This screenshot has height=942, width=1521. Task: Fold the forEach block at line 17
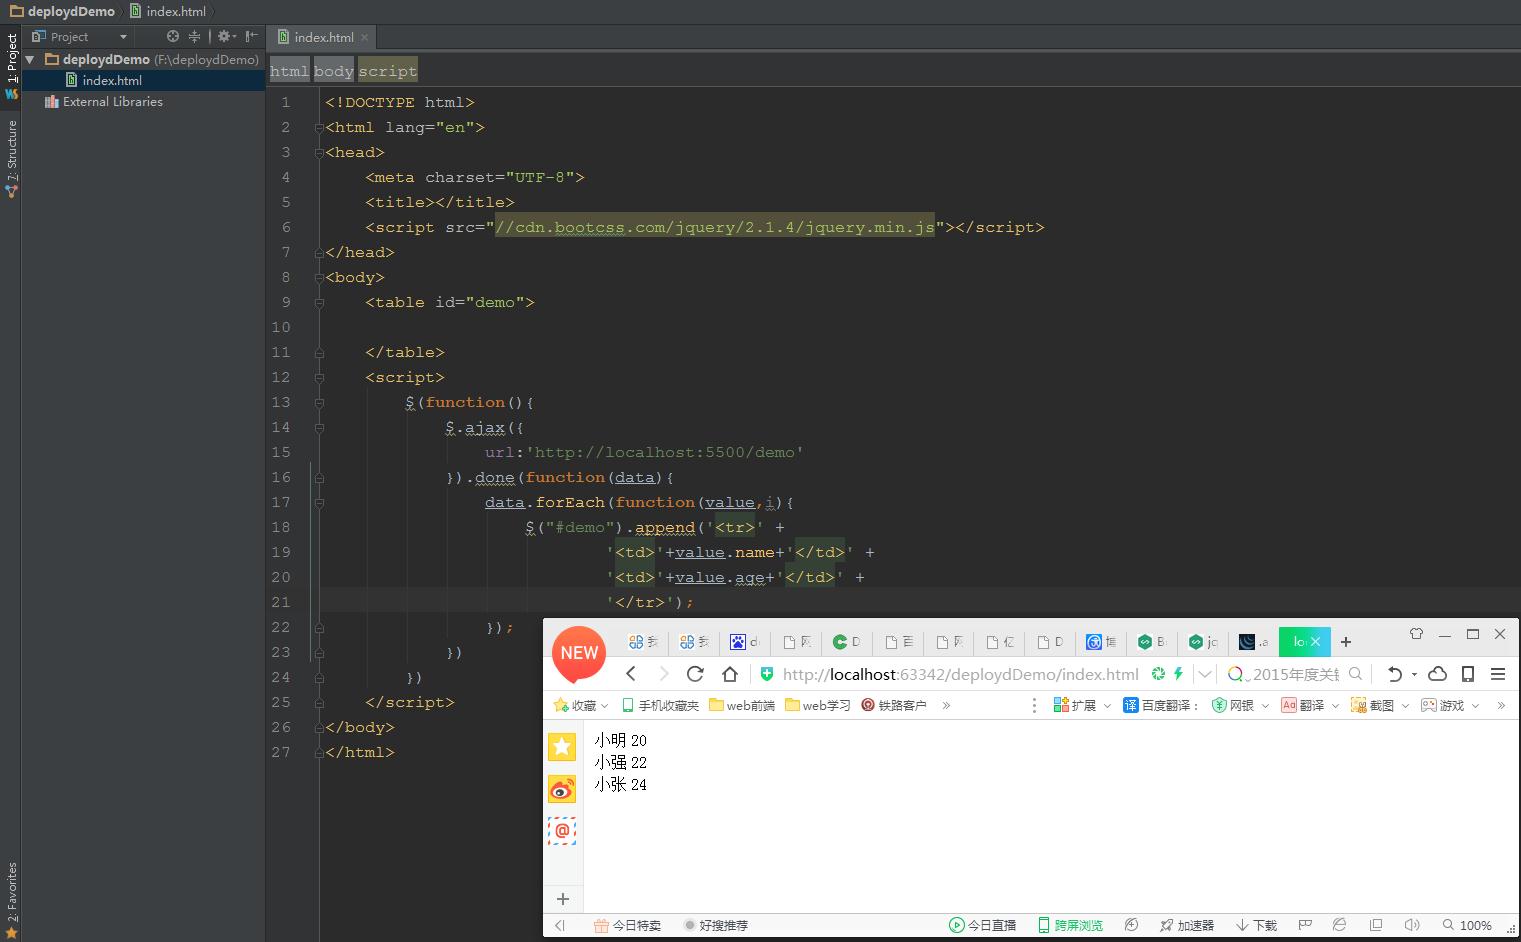[319, 502]
